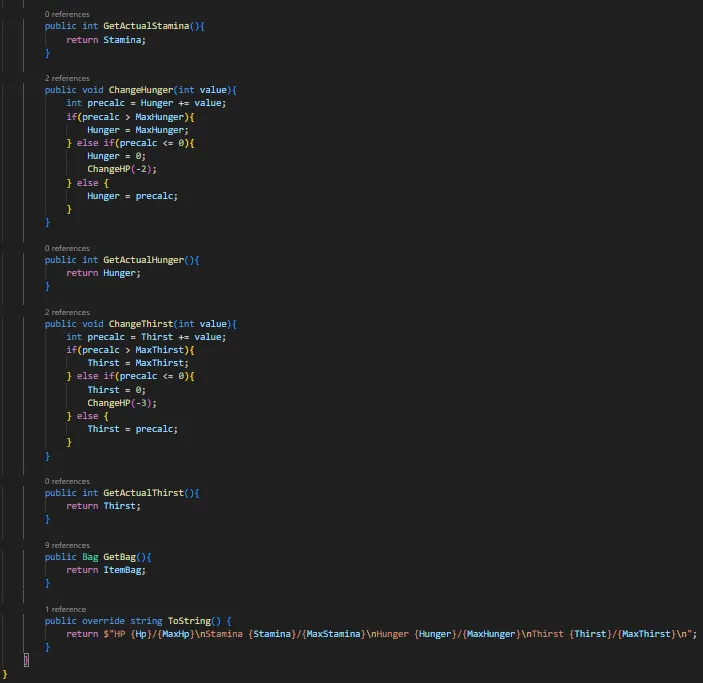Click the final yellow closing brace
This screenshot has width=703, height=683.
pyautogui.click(x=5, y=674)
